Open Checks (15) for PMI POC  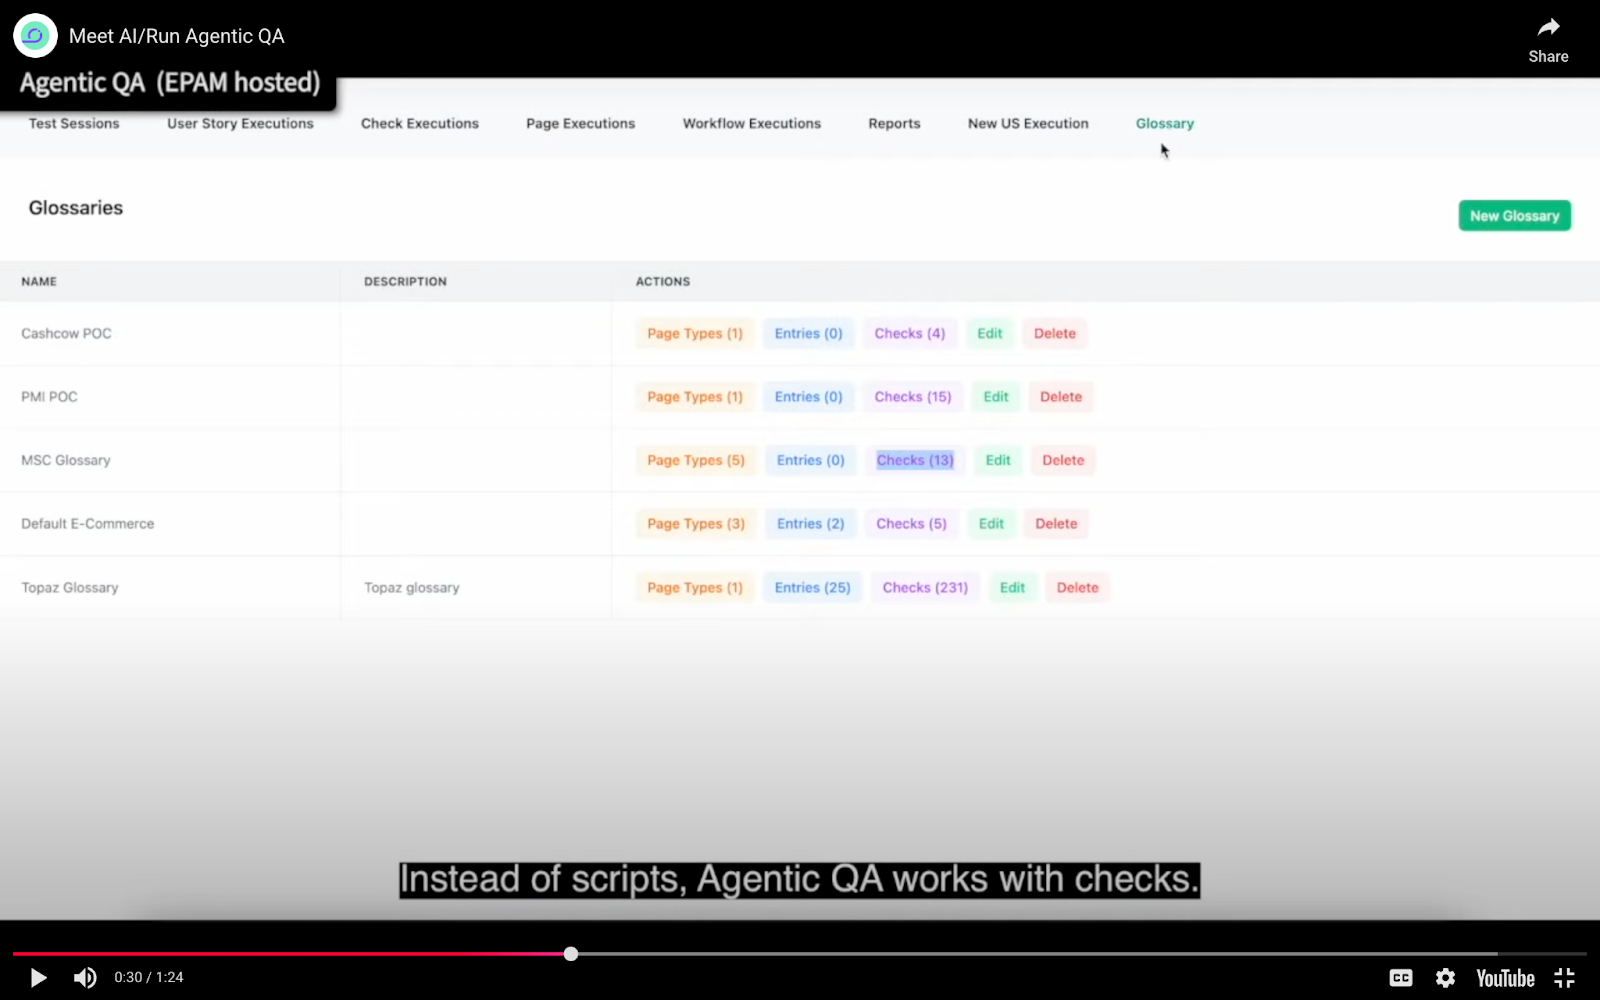click(x=913, y=397)
